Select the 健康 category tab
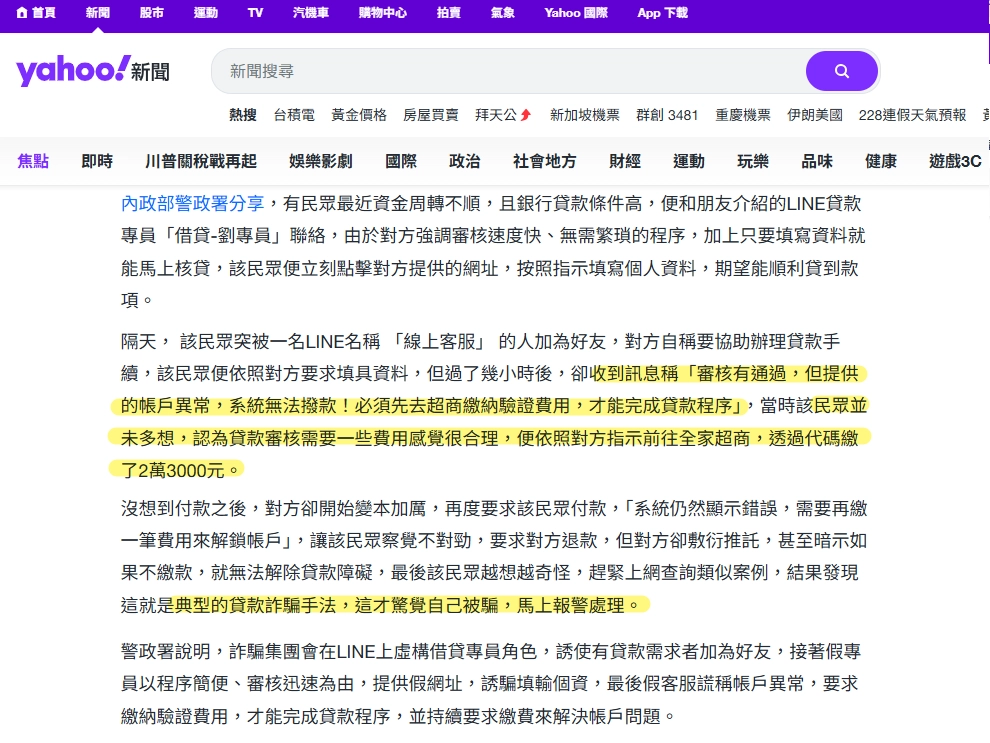990x743 pixels. (x=879, y=160)
